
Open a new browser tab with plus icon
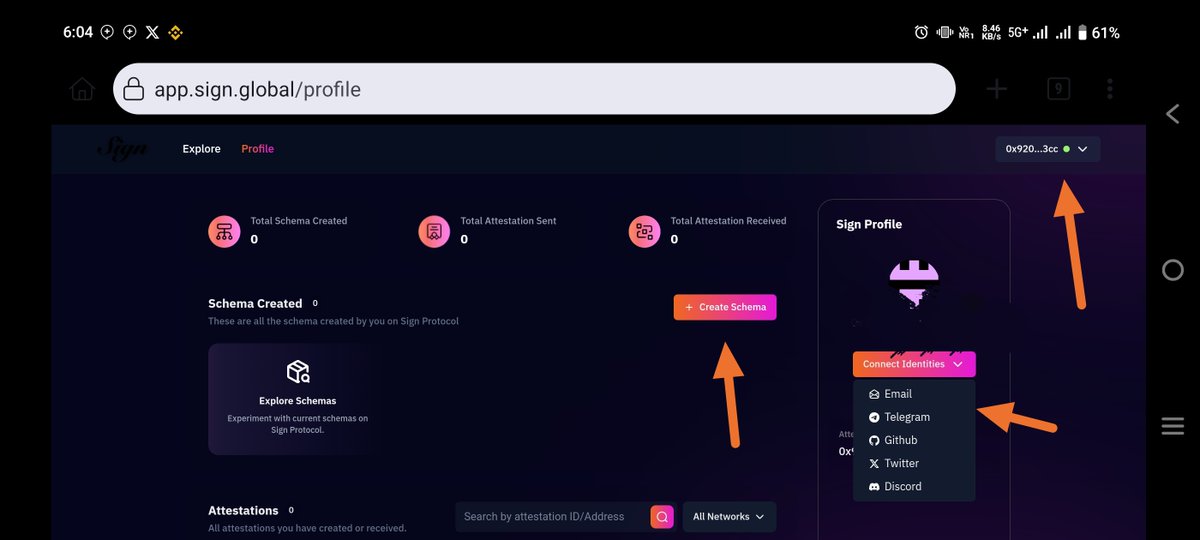(997, 90)
